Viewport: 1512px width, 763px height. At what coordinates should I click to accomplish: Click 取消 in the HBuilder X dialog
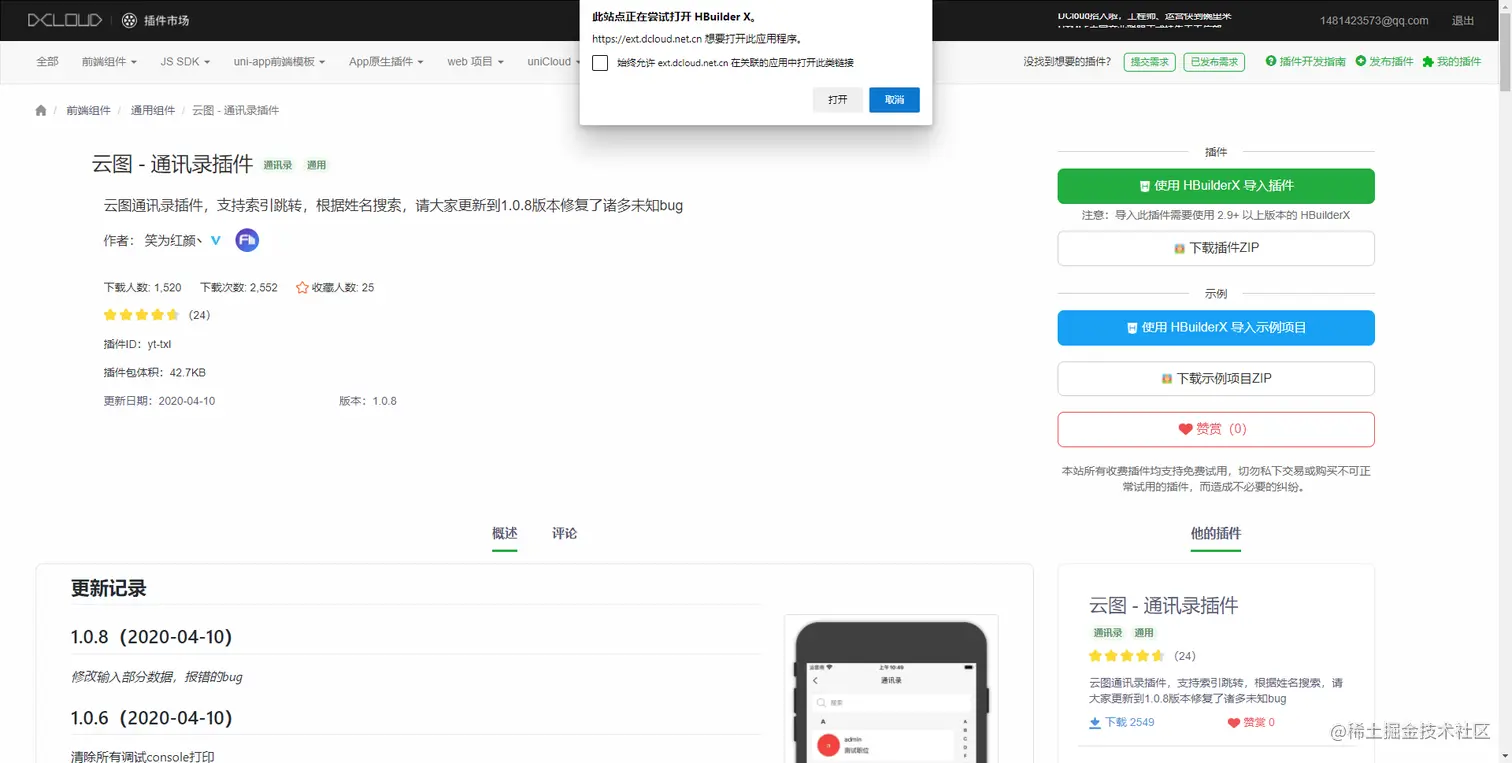tap(894, 100)
